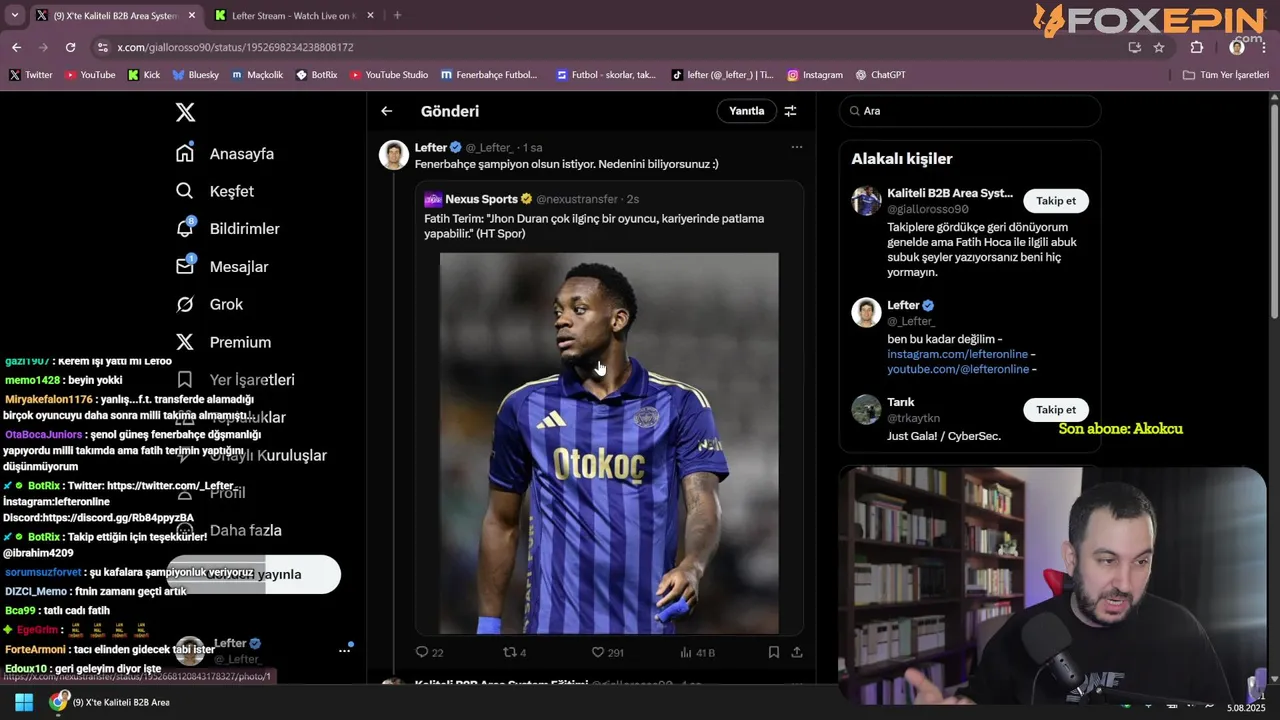The width and height of the screenshot is (1280, 720).
Task: Click Lefter's avatar on the post
Action: coord(394,155)
